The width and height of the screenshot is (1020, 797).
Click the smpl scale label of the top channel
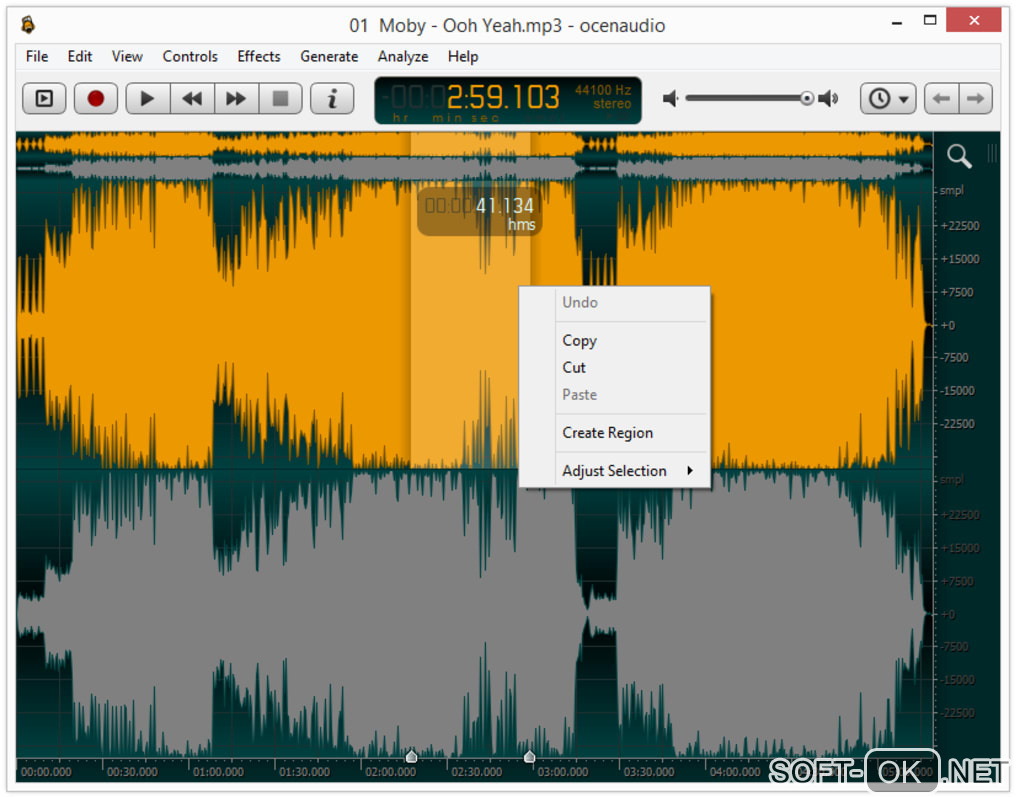point(952,191)
